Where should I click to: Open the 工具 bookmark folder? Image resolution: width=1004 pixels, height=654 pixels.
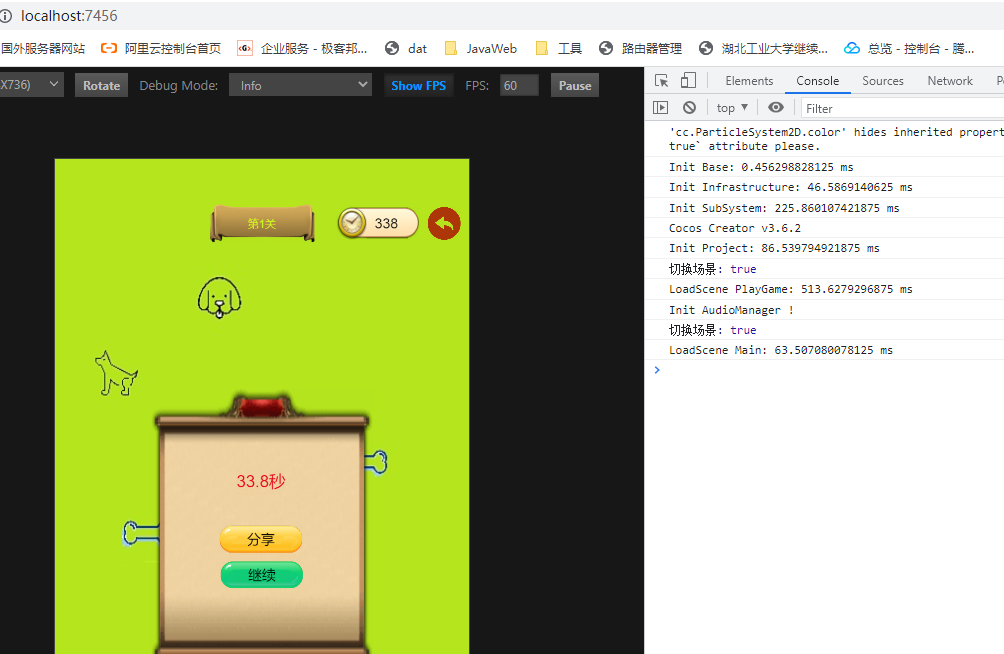point(559,49)
